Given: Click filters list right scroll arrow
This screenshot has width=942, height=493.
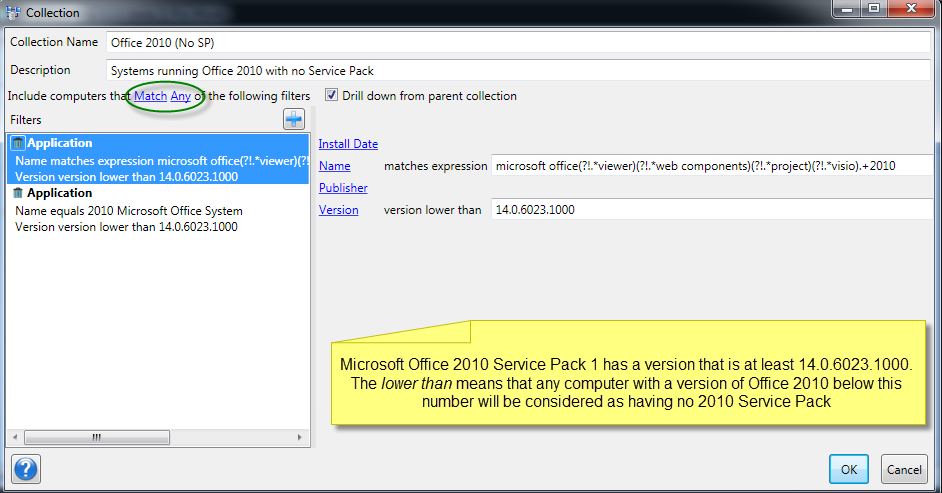Looking at the screenshot, I should point(300,437).
